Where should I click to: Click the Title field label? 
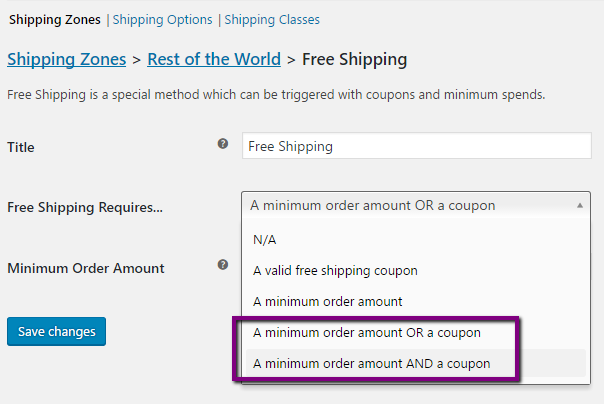[x=21, y=147]
